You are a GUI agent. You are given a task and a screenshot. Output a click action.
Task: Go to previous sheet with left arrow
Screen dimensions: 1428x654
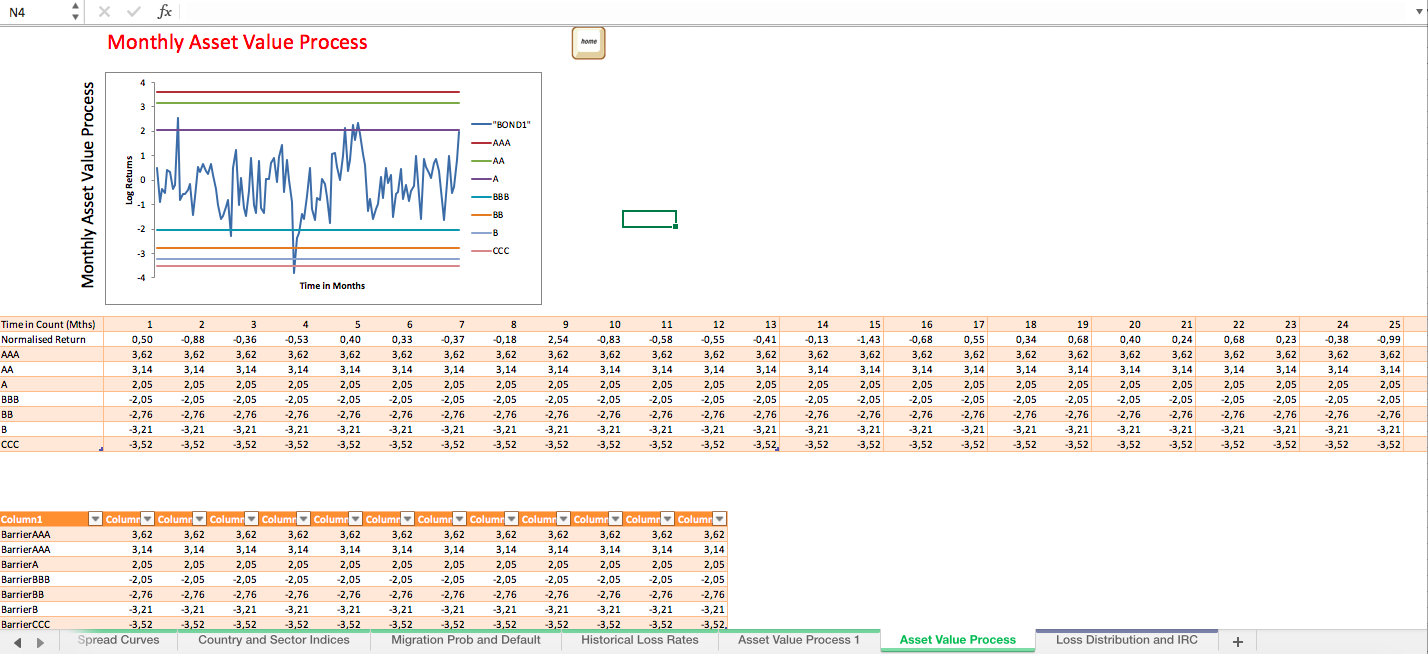pos(18,641)
